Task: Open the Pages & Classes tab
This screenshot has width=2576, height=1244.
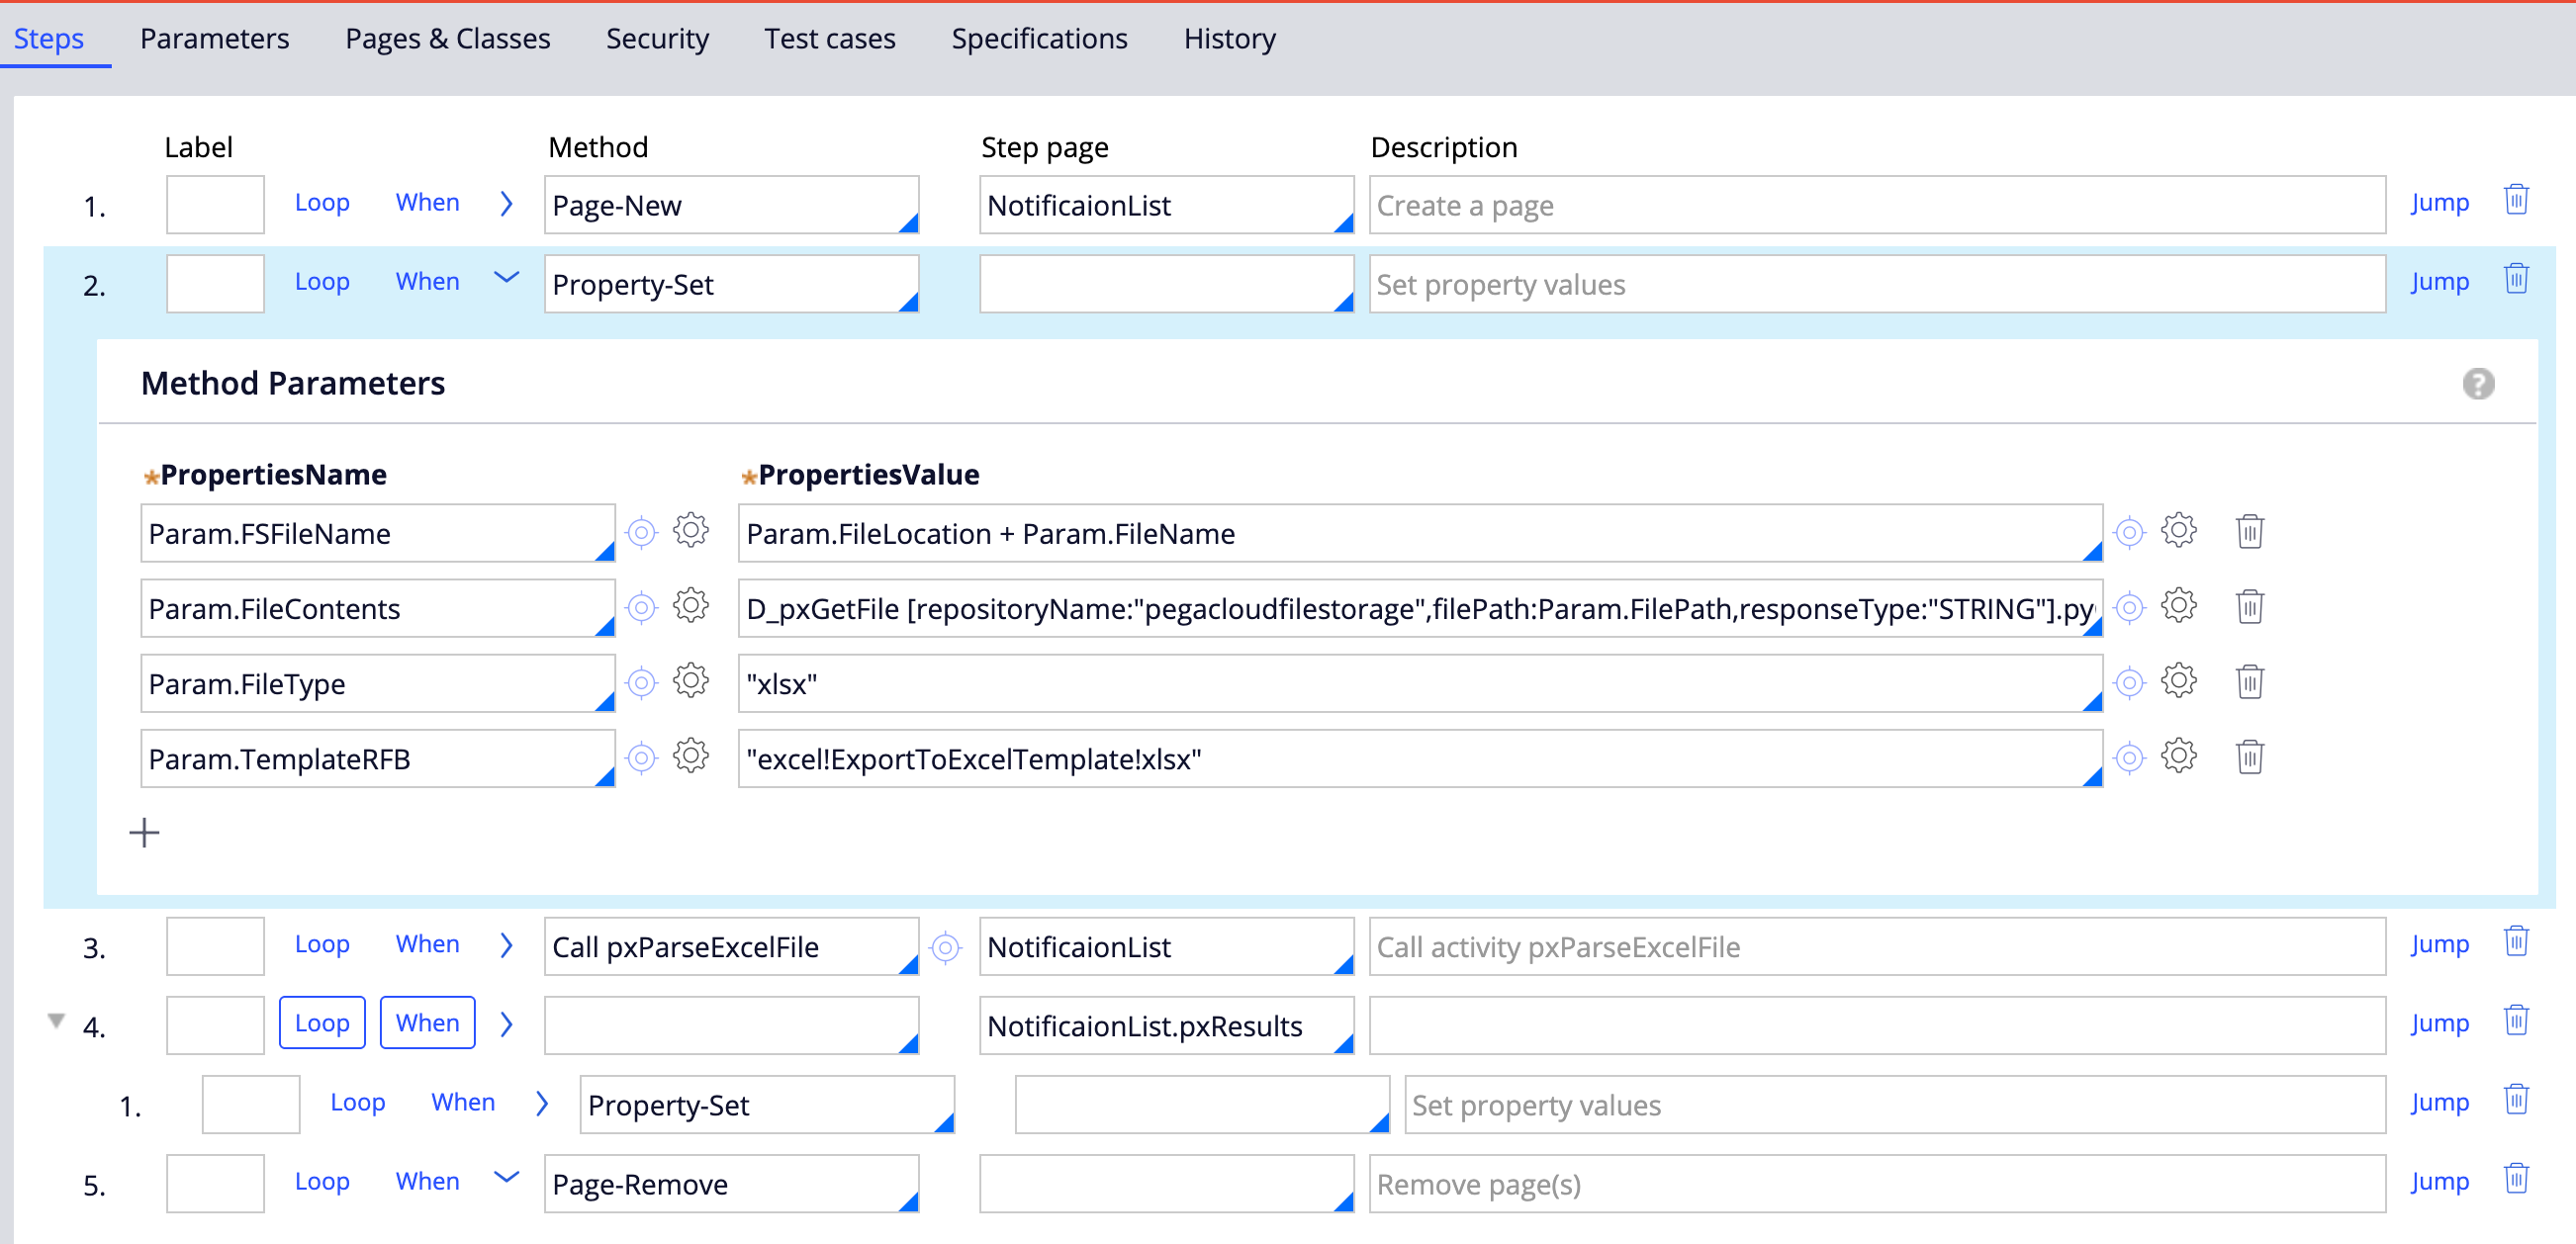Action: tap(447, 38)
